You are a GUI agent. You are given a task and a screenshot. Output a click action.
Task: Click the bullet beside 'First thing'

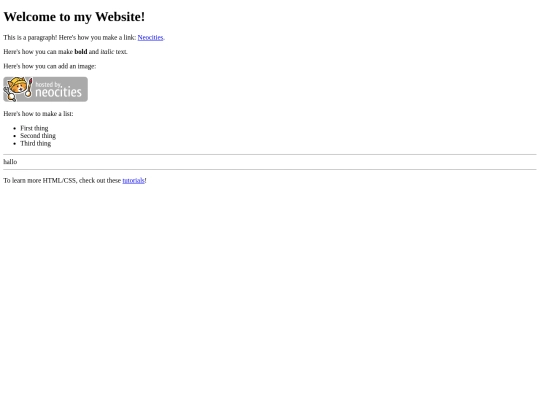[x=14, y=128]
